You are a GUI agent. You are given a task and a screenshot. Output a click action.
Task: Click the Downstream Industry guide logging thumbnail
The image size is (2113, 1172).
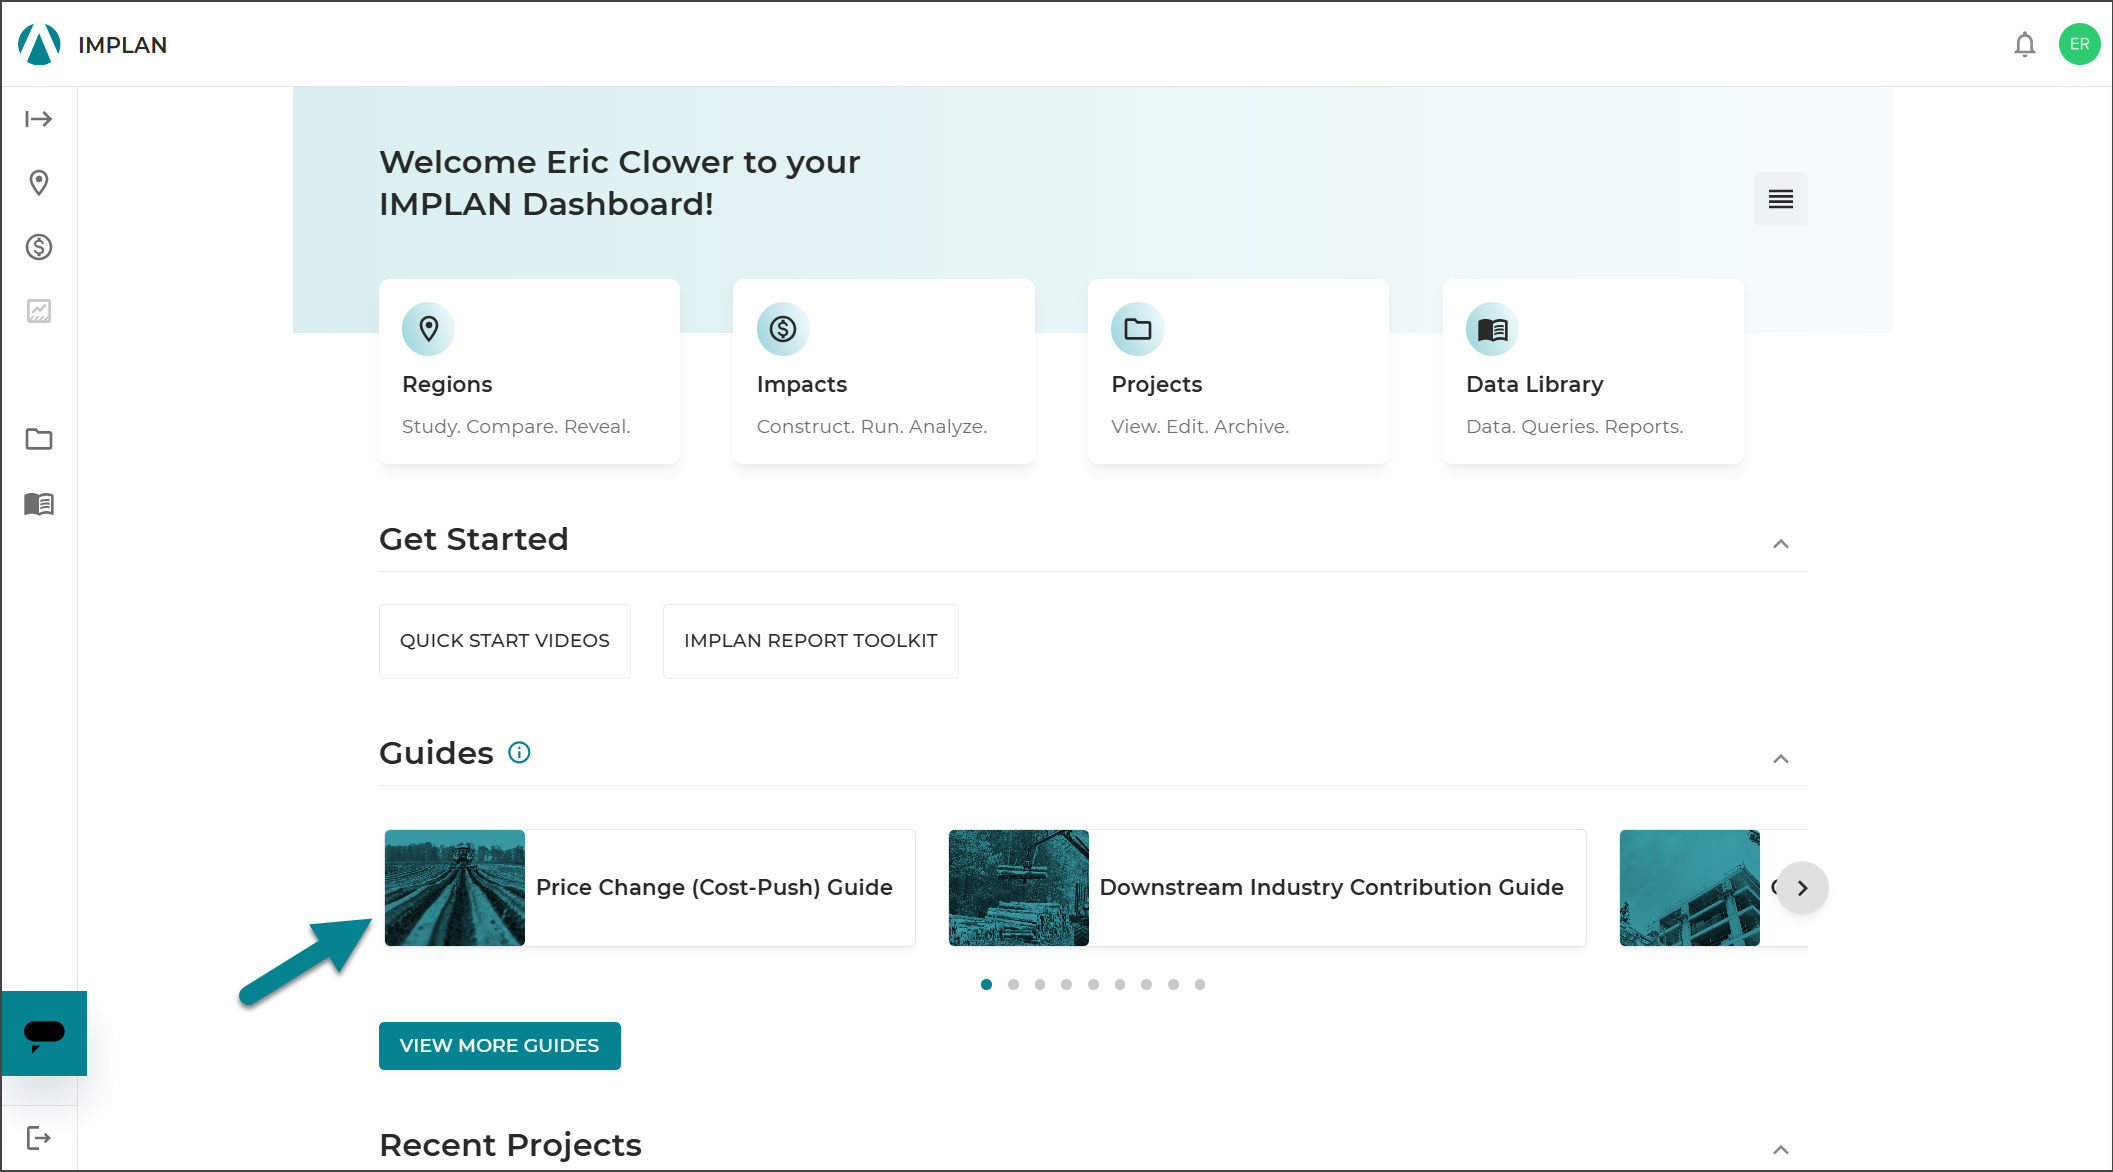(1019, 888)
